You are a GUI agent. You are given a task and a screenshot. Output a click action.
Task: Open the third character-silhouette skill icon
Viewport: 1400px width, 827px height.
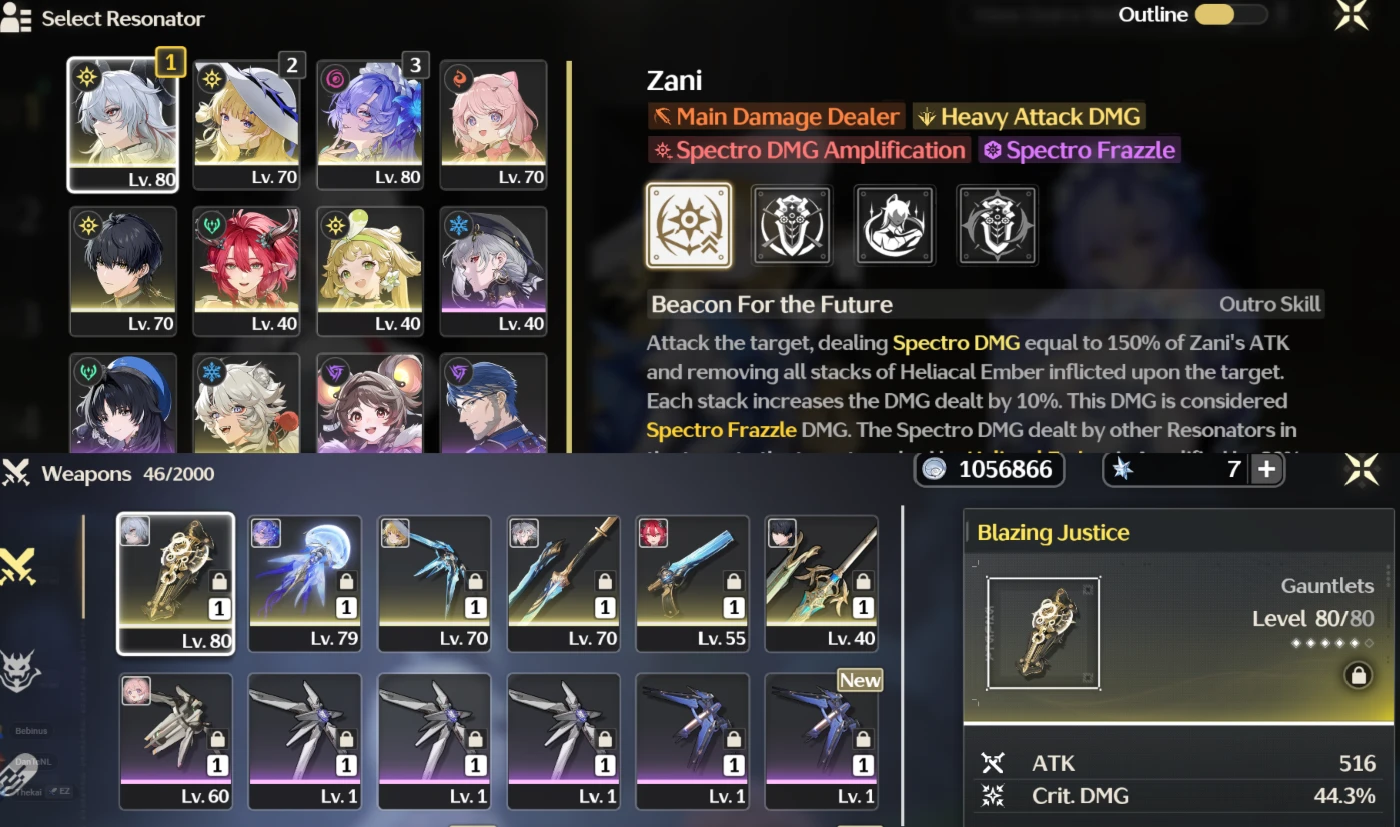pos(894,225)
